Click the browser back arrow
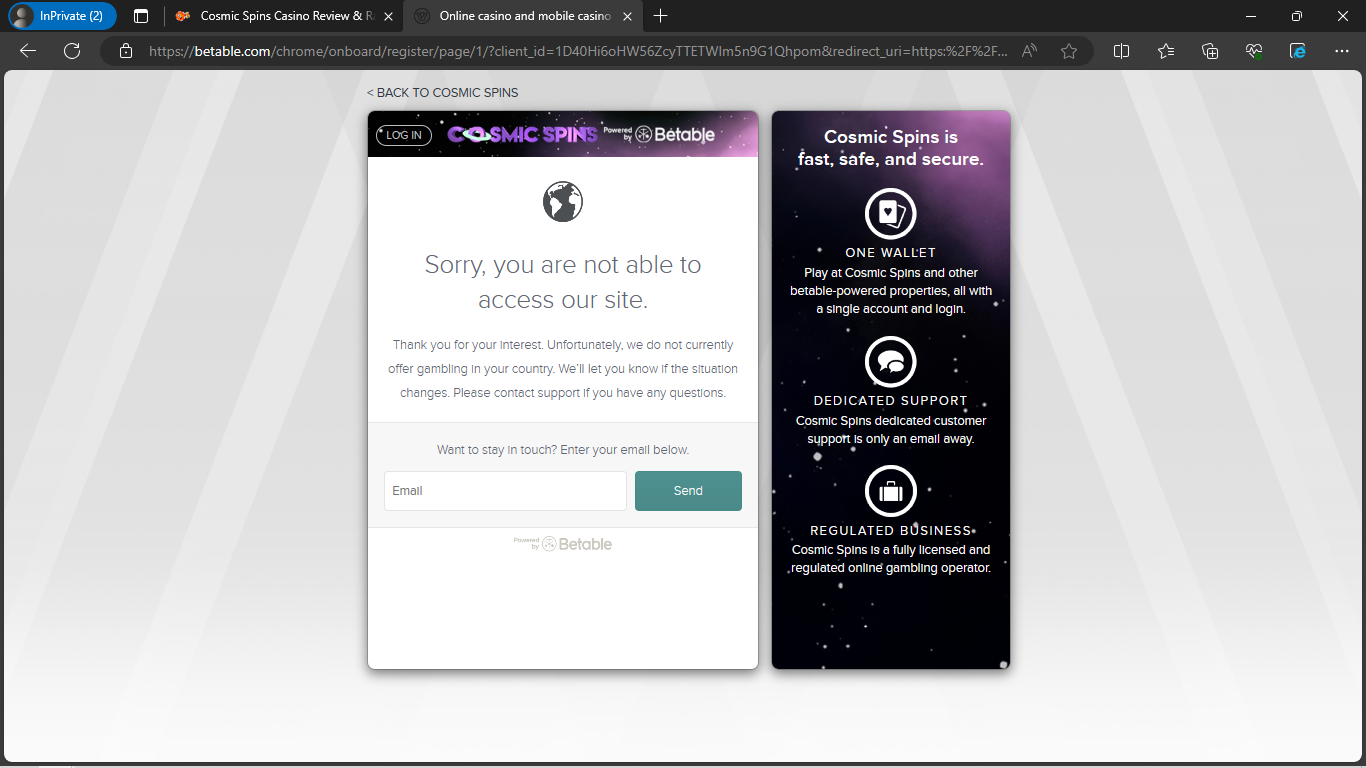 point(28,51)
